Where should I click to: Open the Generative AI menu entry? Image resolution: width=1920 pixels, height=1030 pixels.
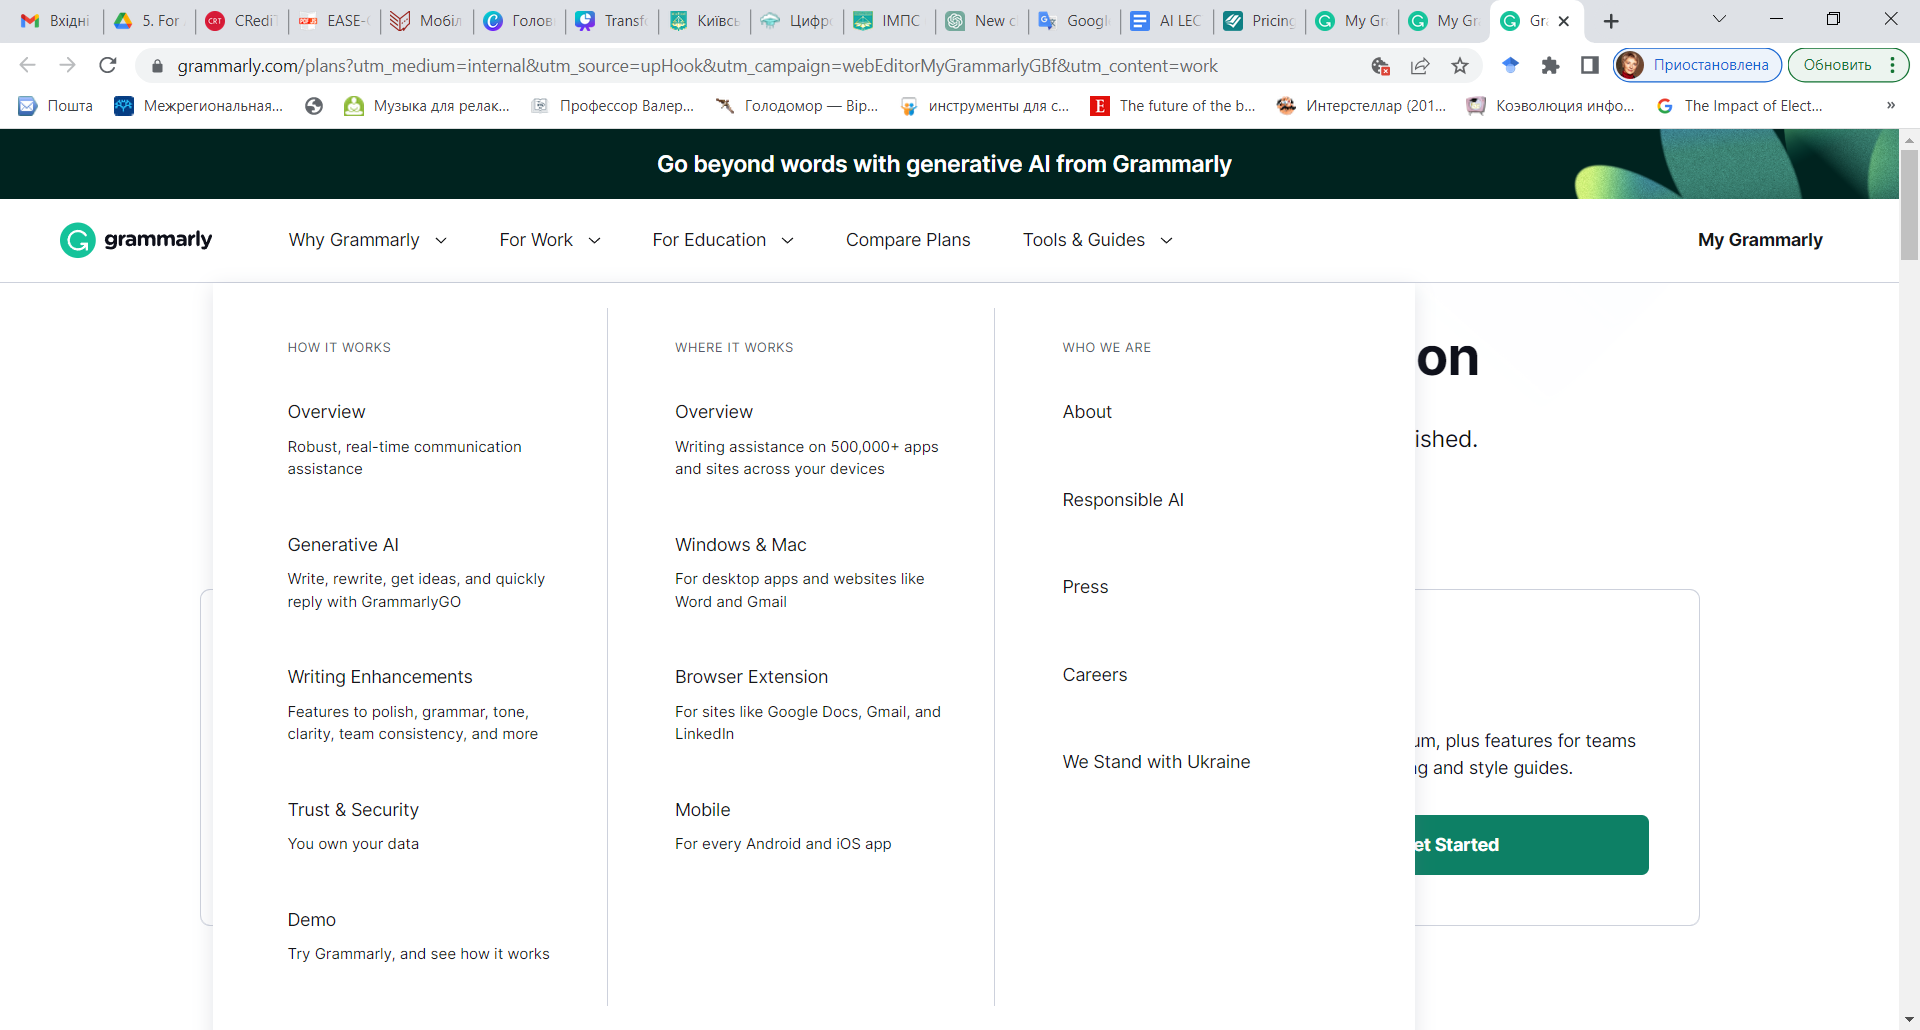click(343, 545)
